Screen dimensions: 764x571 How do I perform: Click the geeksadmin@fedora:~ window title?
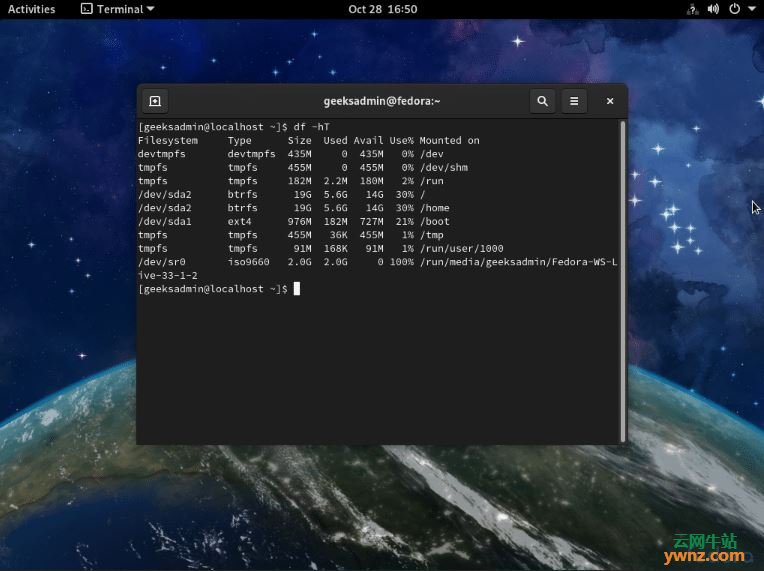coord(382,101)
